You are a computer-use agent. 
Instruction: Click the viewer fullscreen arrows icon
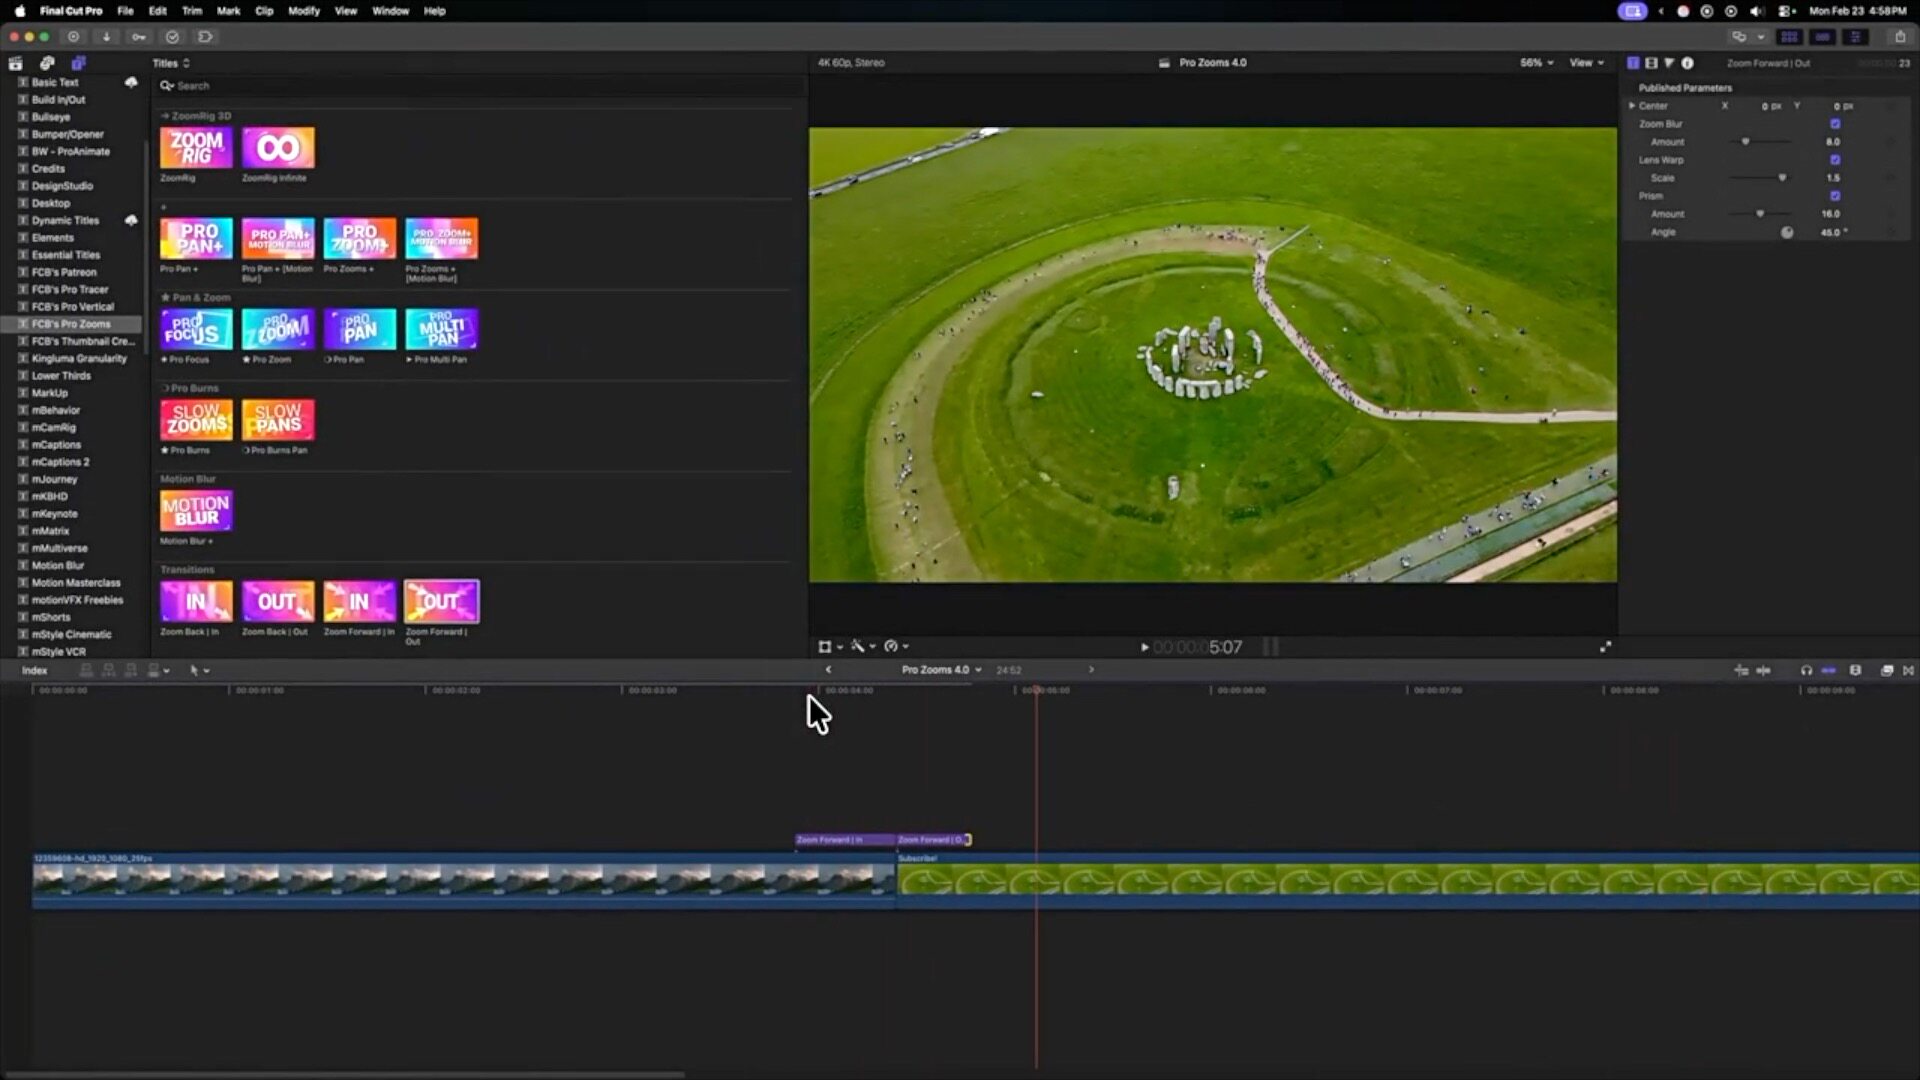click(x=1605, y=647)
